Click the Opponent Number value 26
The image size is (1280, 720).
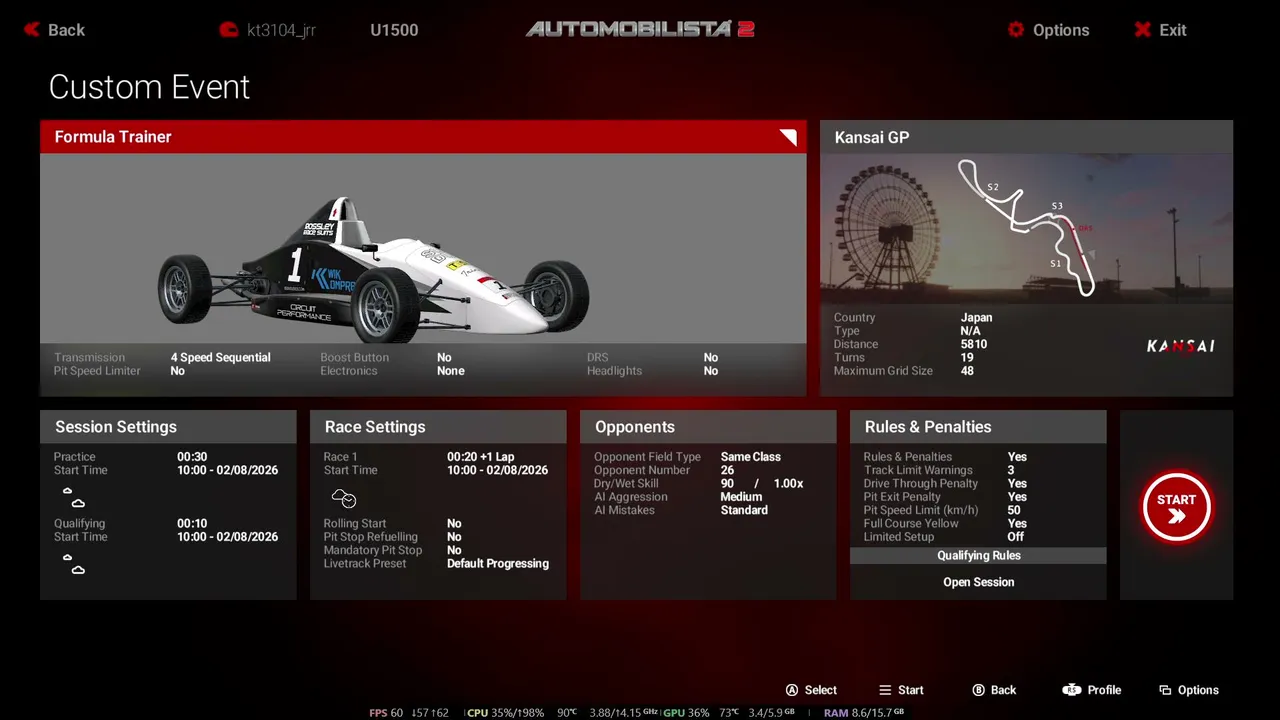(727, 470)
